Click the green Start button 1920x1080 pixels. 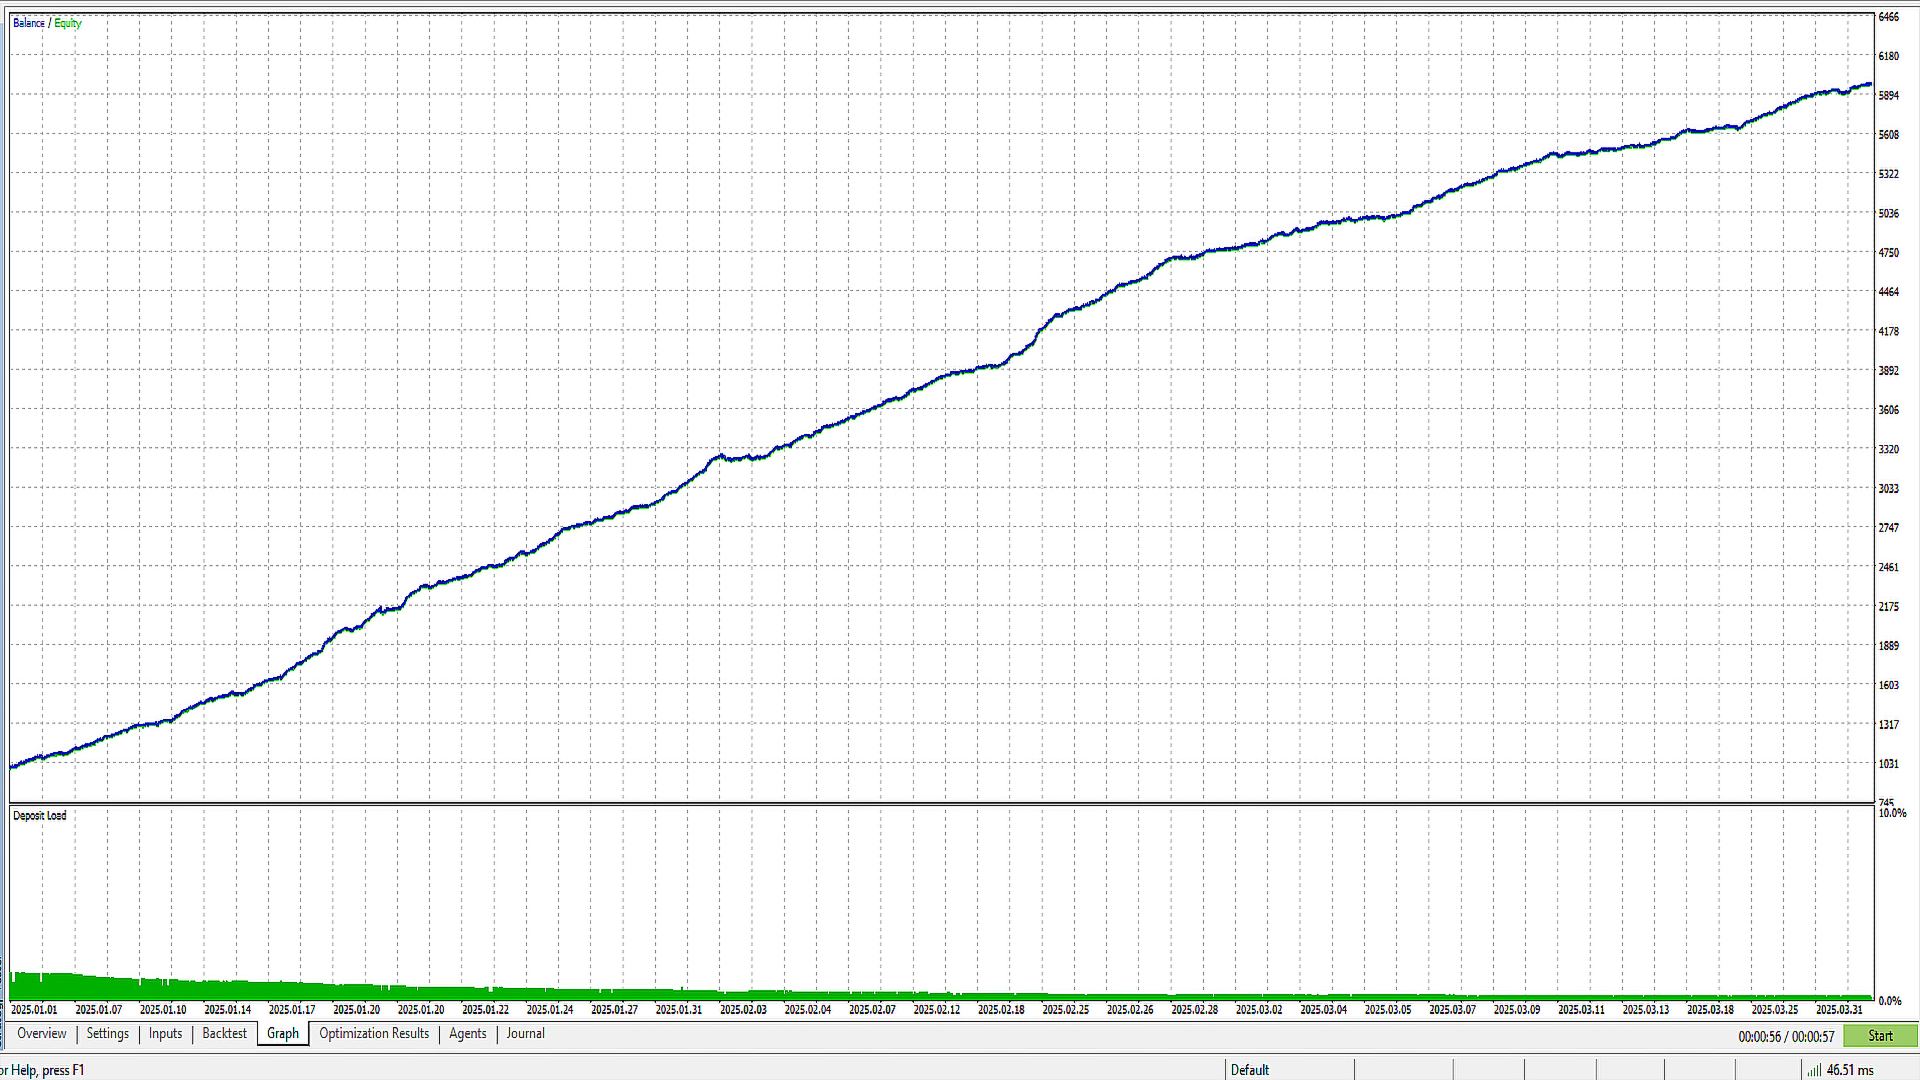pos(1880,1036)
